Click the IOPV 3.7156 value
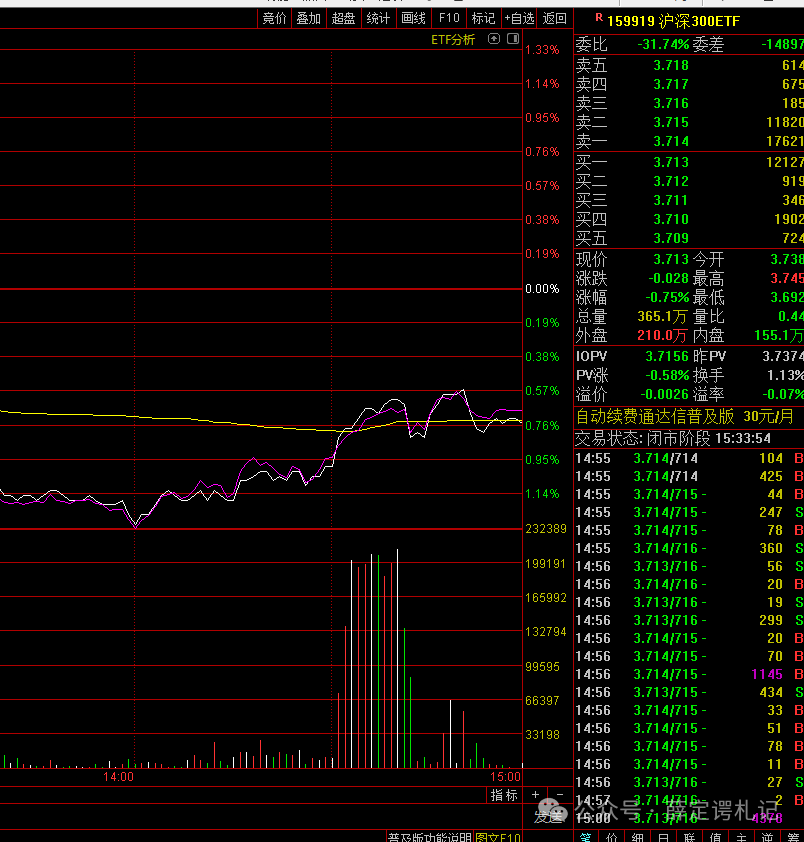This screenshot has height=842, width=804. point(667,356)
